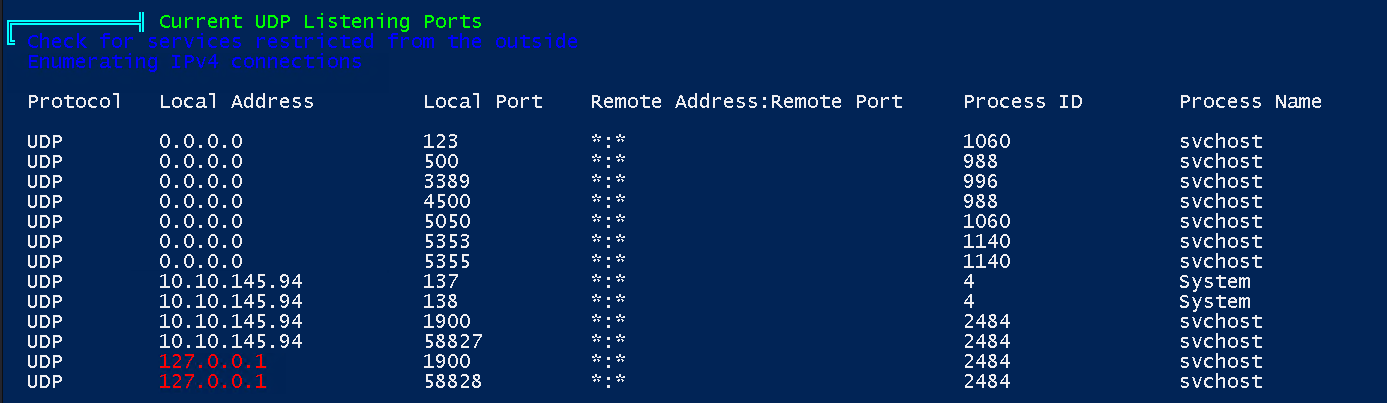Click the 'Check for services restricted' line
The width and height of the screenshot is (1387, 403).
click(302, 41)
